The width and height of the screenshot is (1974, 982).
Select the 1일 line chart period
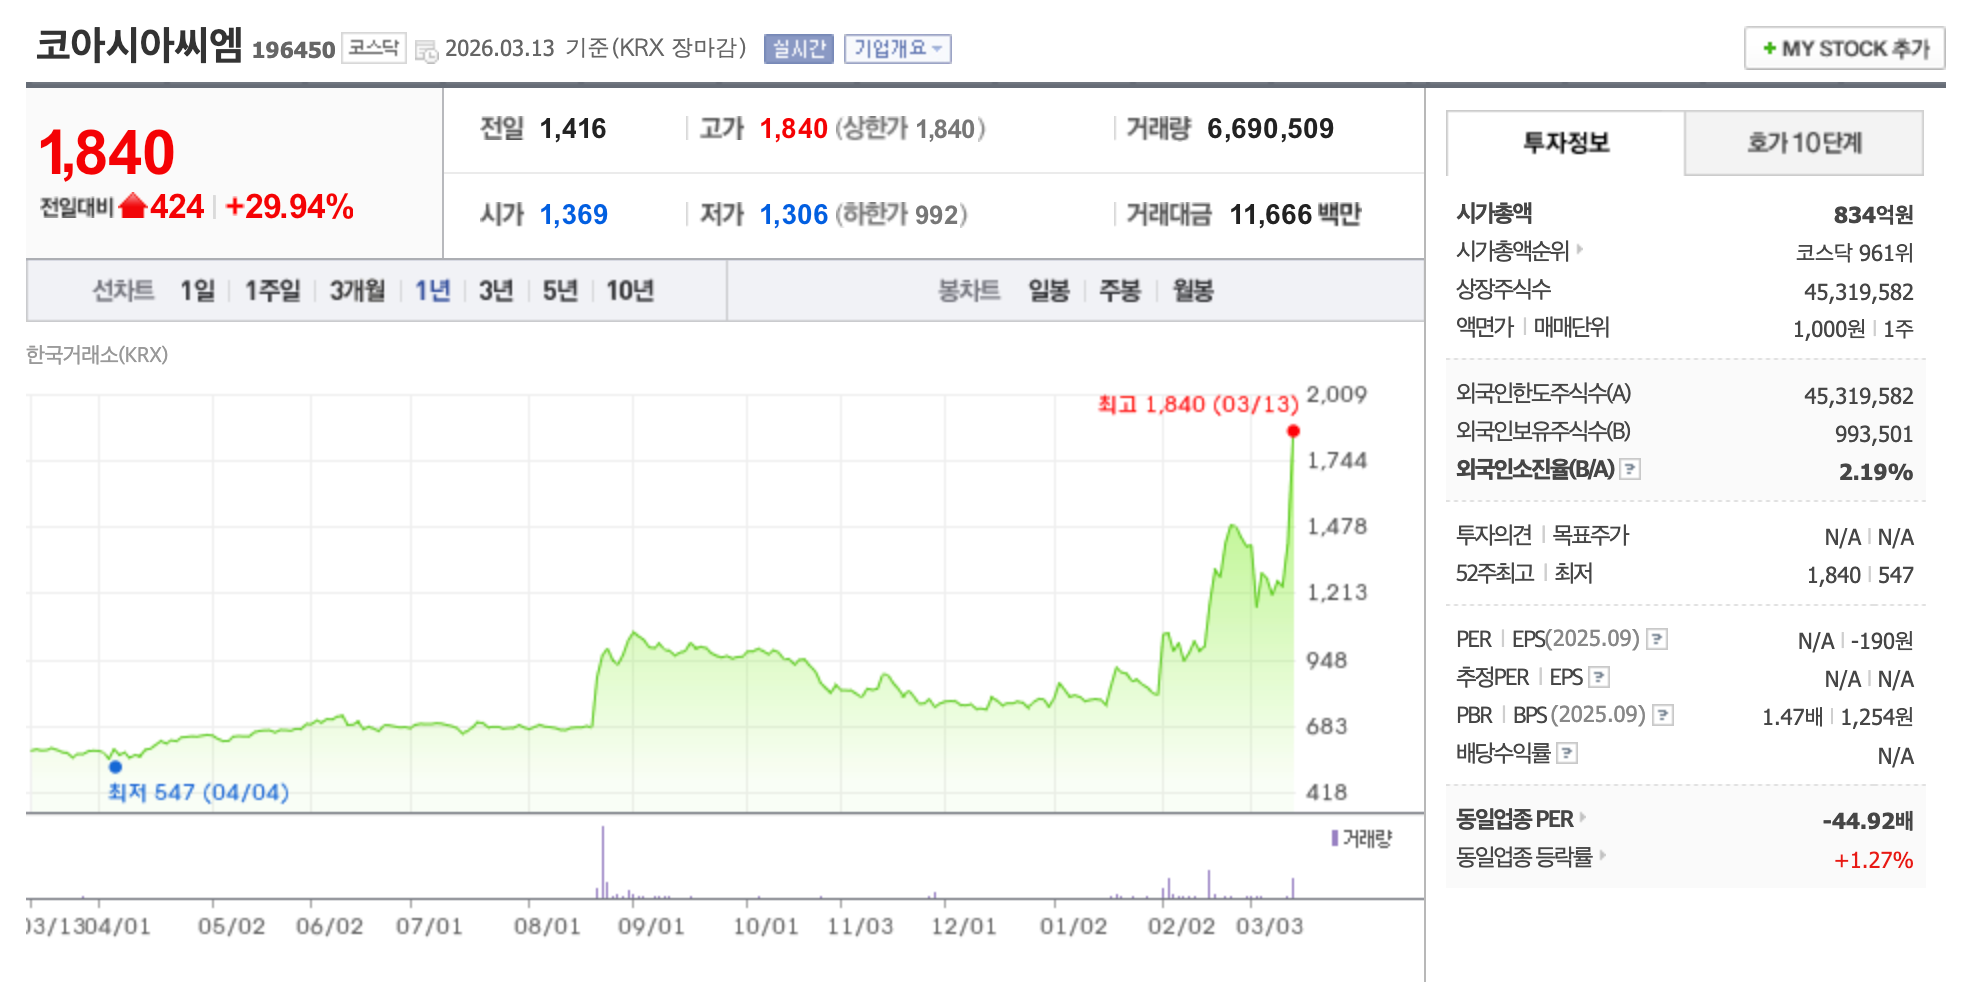click(x=198, y=291)
